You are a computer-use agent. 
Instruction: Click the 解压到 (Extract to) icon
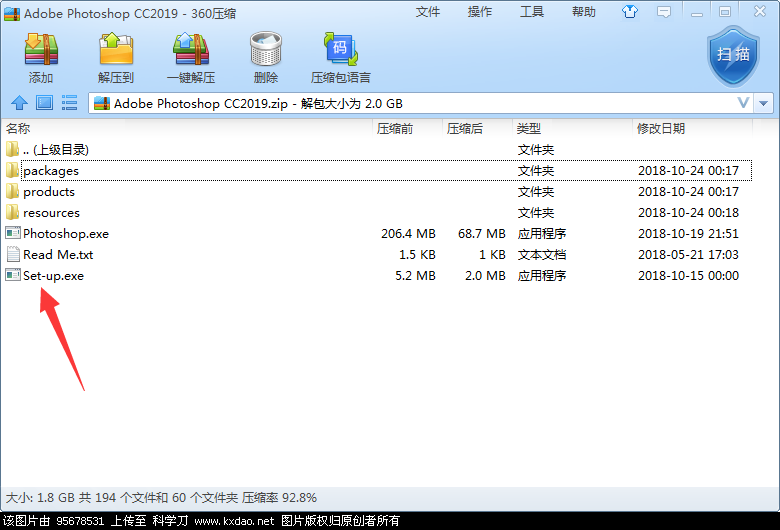(116, 49)
